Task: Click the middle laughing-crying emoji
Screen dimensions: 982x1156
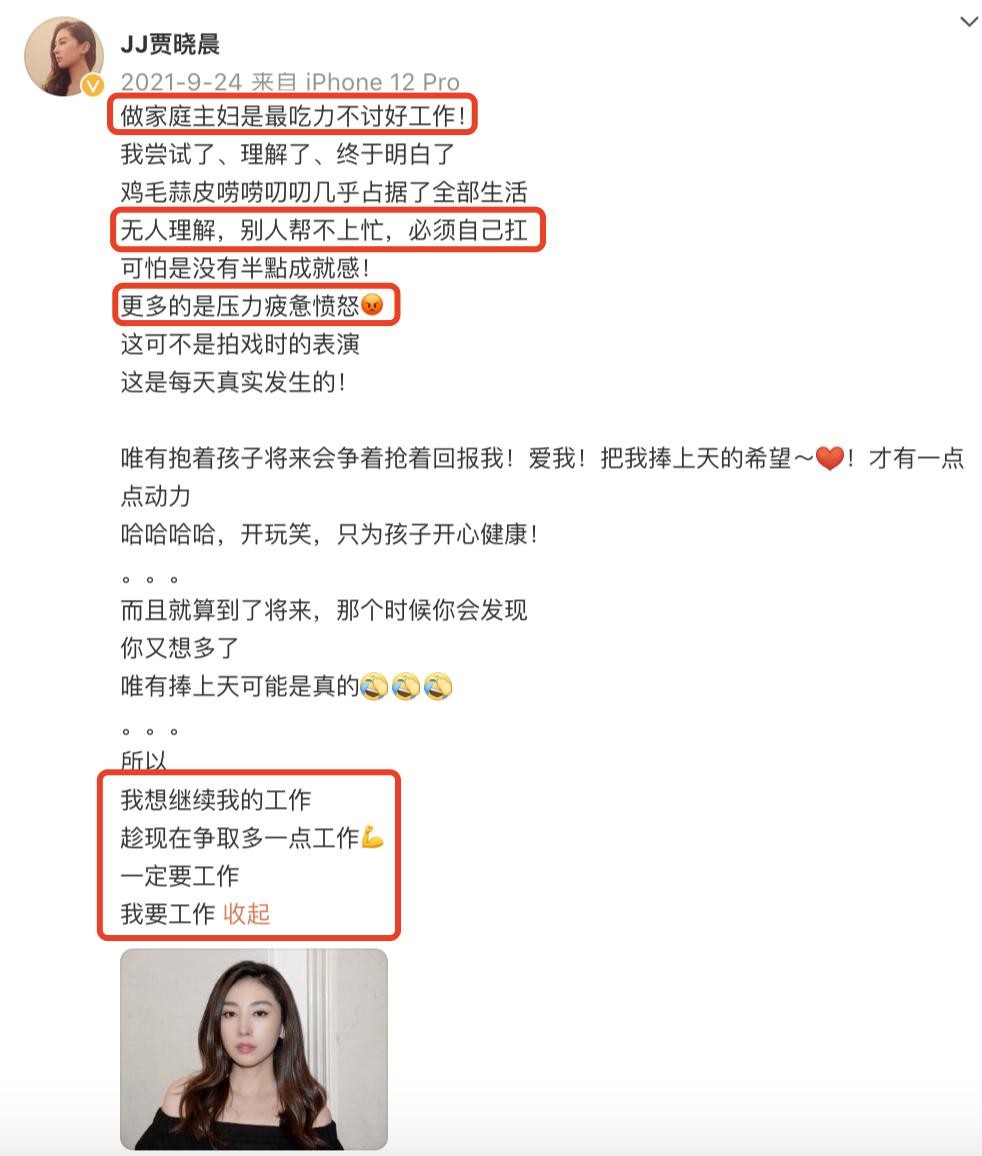Action: click(x=405, y=686)
